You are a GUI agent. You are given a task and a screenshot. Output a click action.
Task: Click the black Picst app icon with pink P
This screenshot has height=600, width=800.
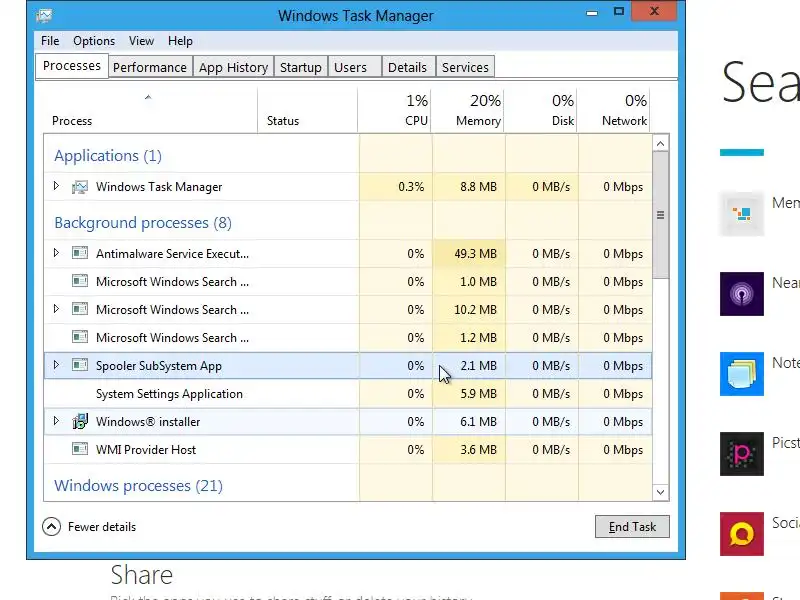tap(742, 454)
